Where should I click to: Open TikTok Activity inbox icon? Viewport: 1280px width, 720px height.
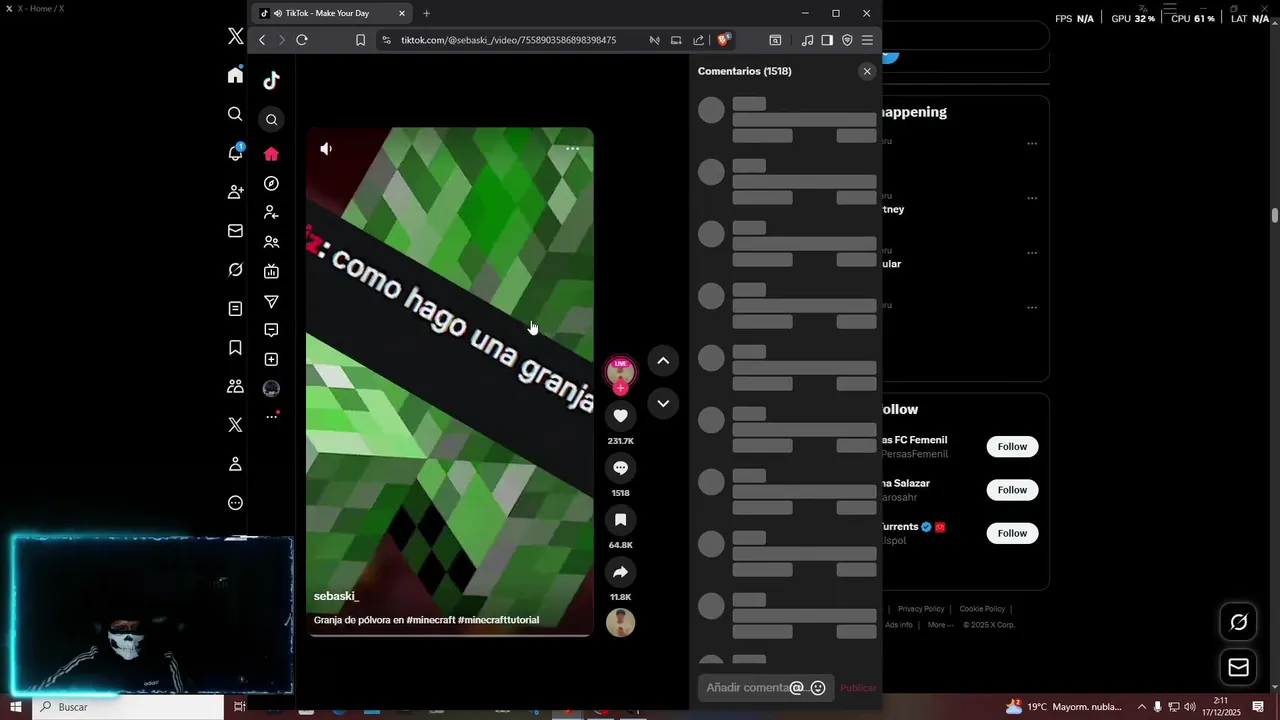[271, 330]
